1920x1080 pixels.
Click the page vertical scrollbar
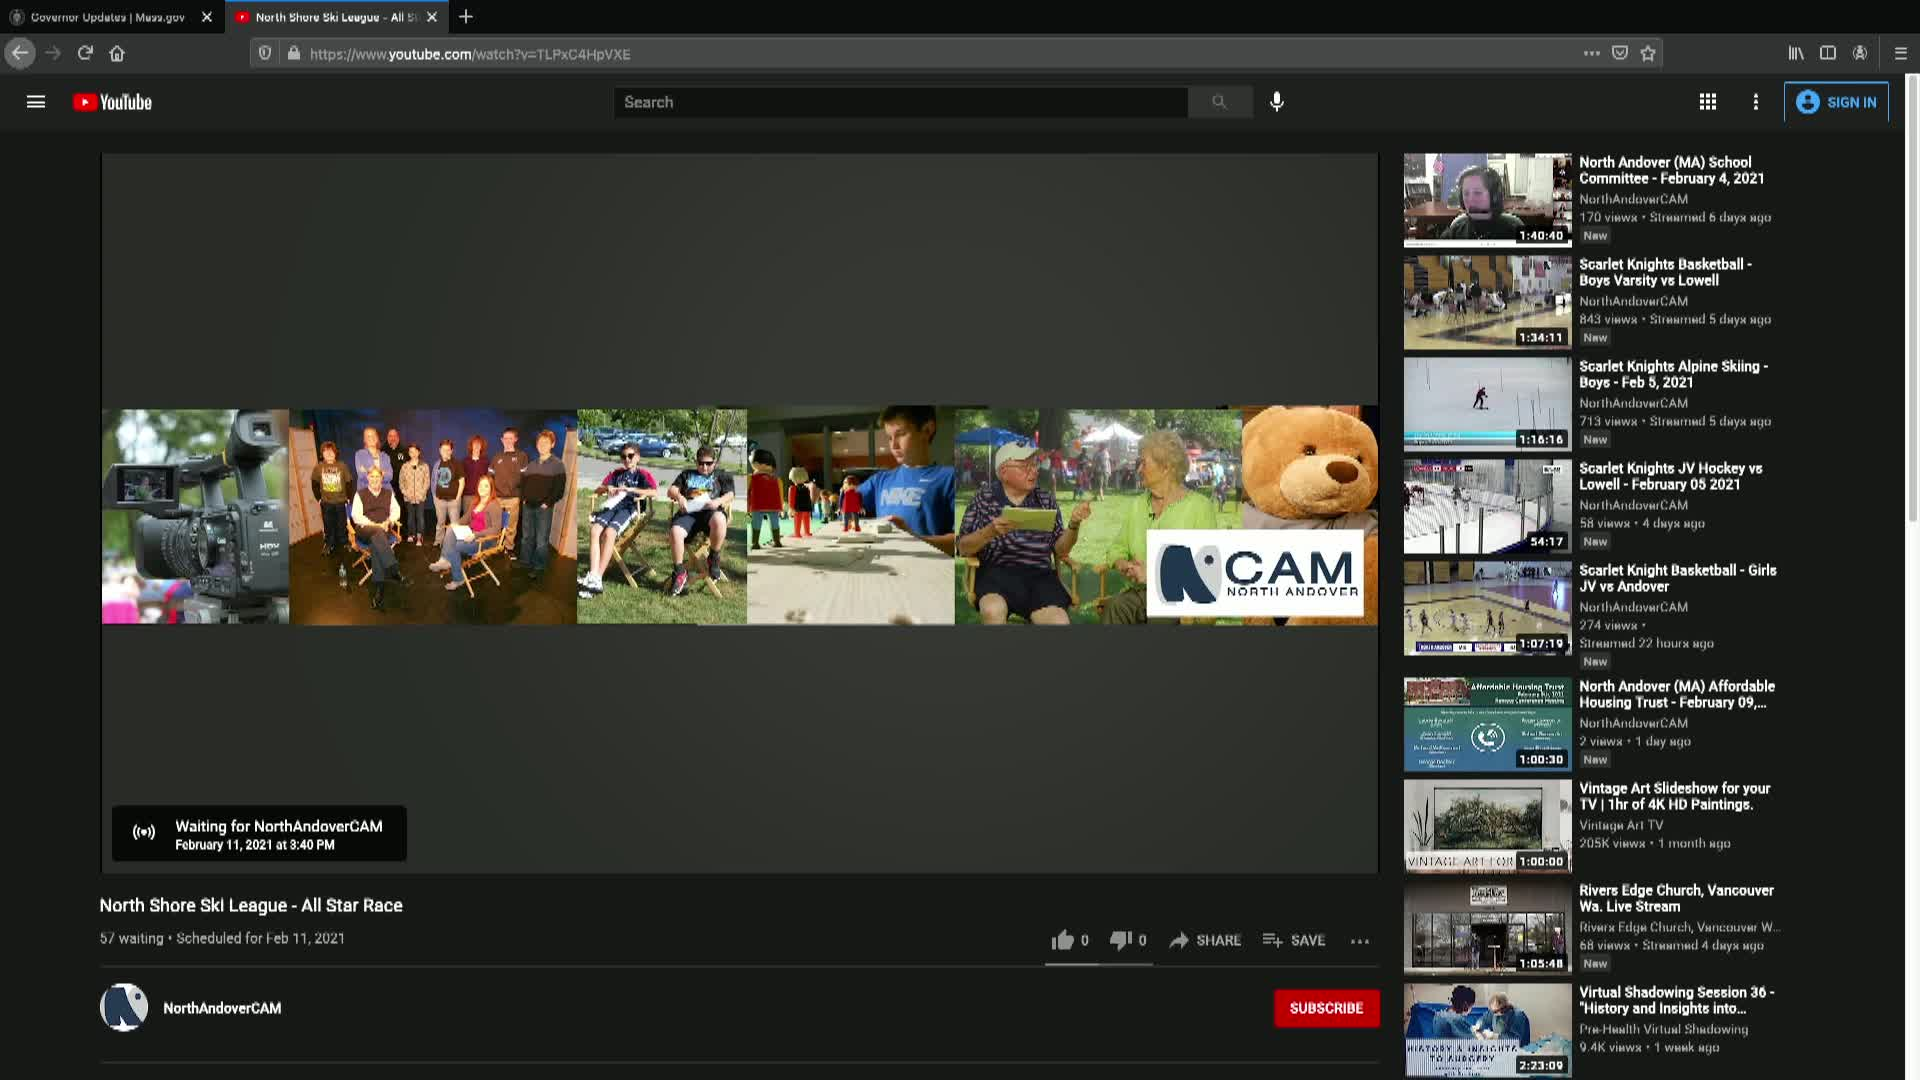1912,300
